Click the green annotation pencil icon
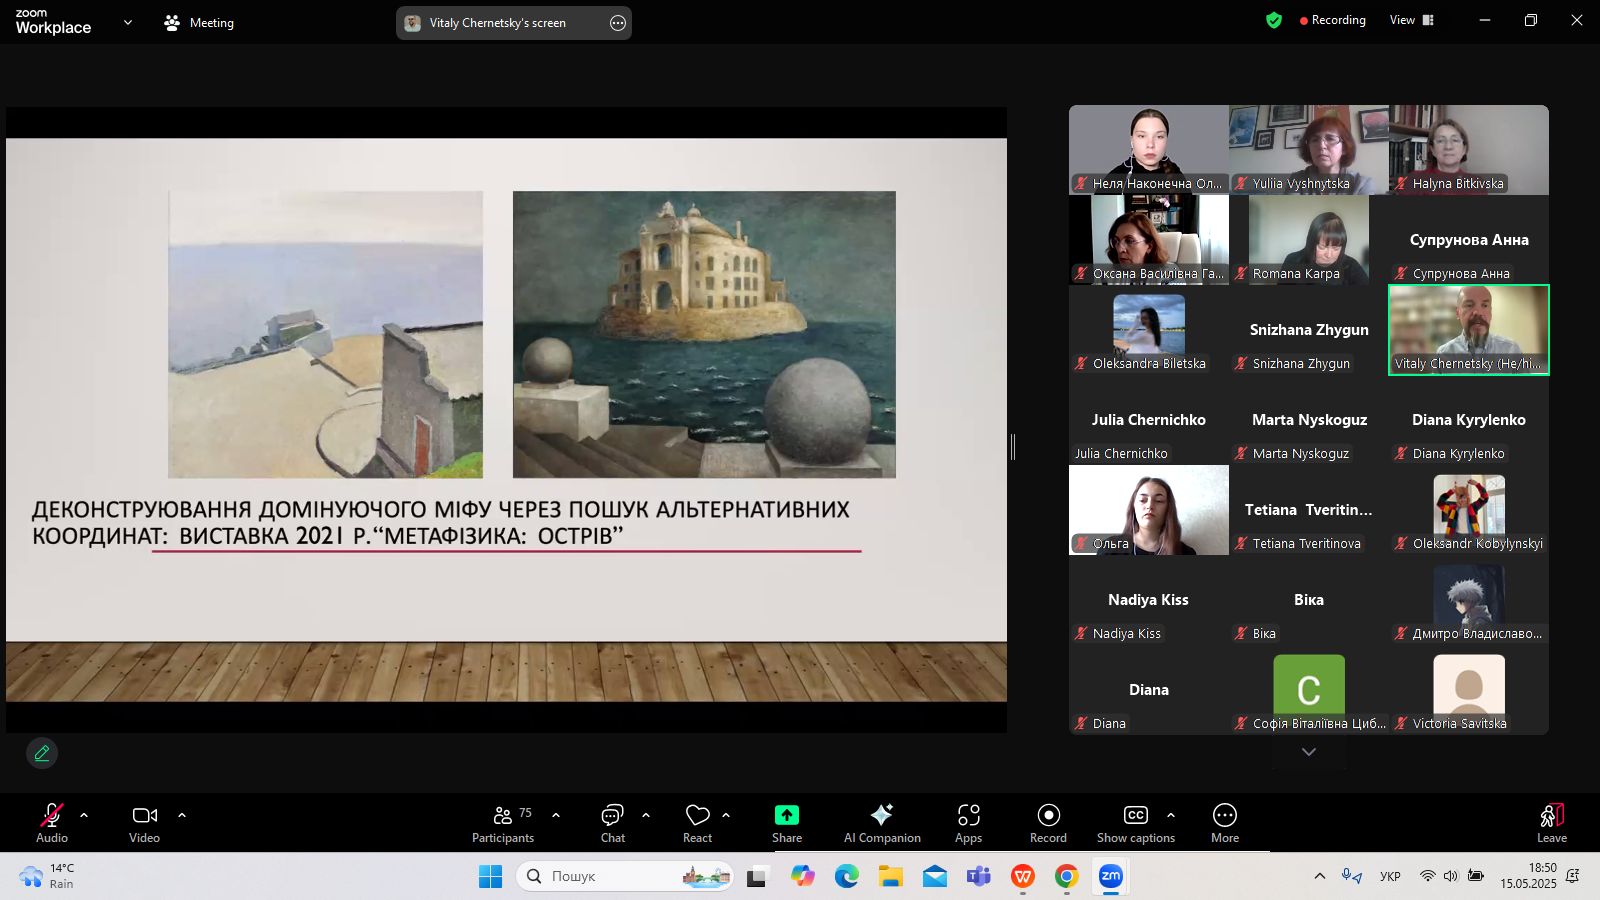Viewport: 1600px width, 900px height. coord(42,753)
